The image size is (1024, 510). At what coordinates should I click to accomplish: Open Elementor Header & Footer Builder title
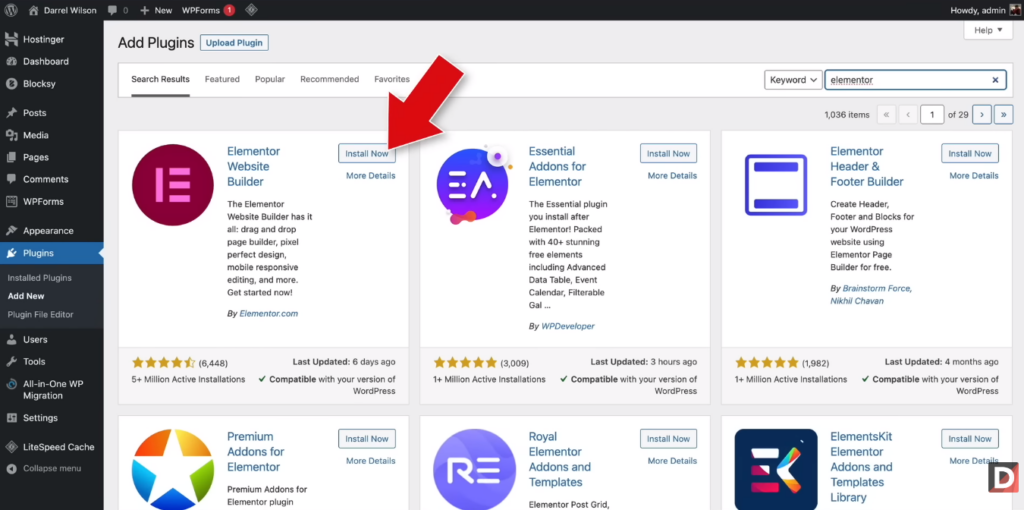(x=867, y=167)
